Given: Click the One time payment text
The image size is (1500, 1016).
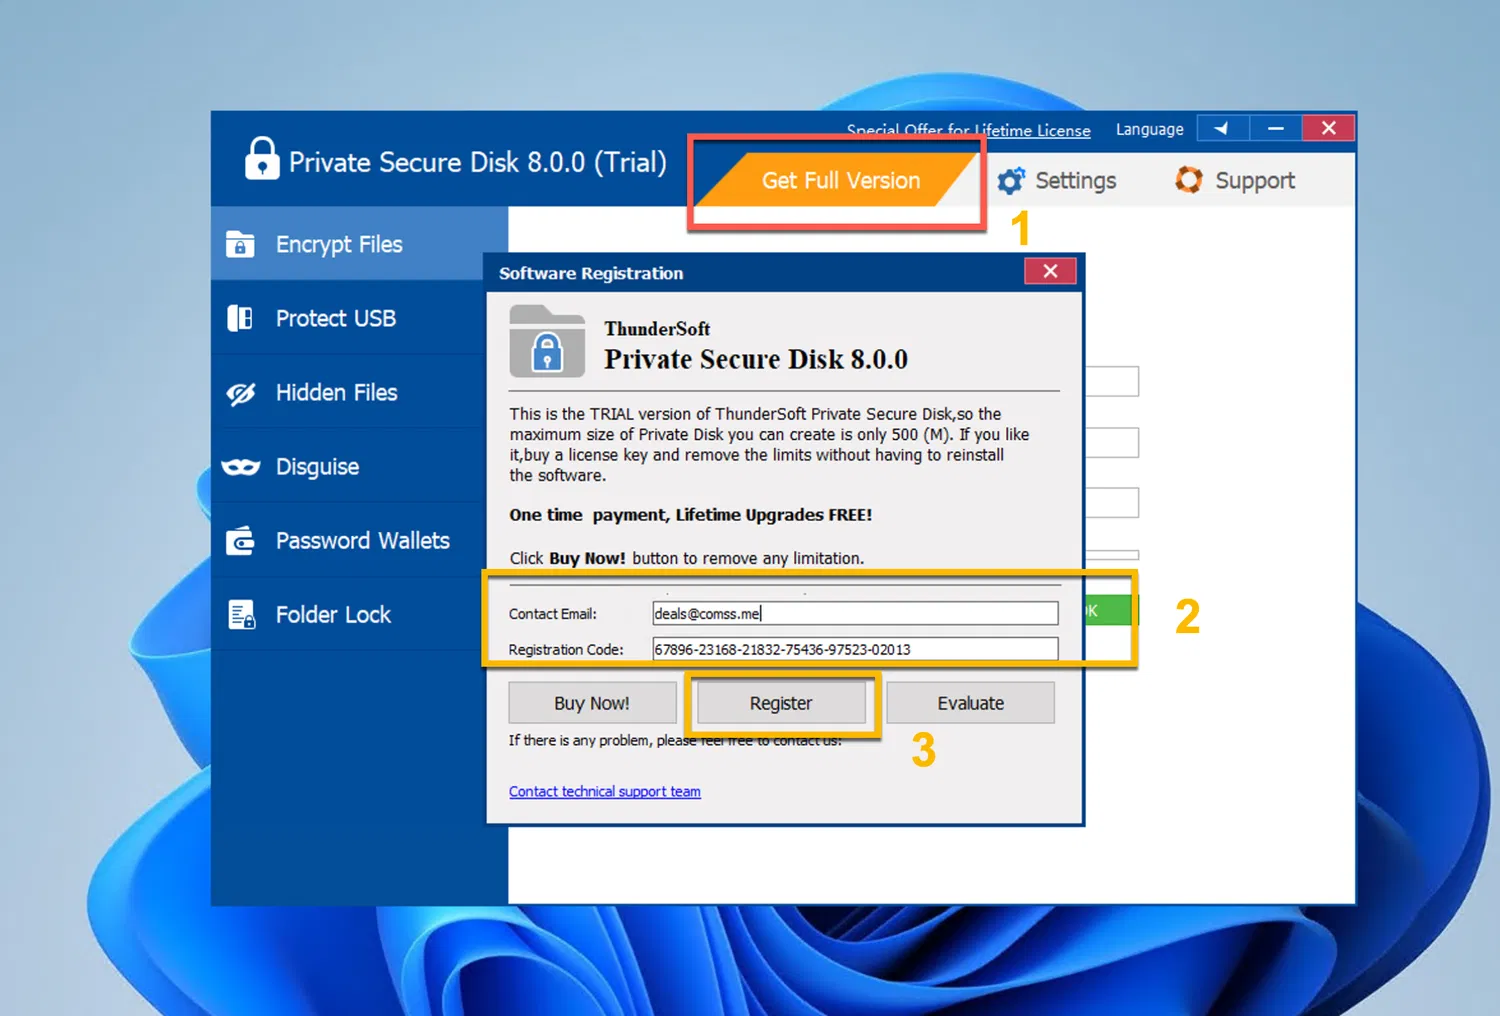Looking at the screenshot, I should point(691,515).
